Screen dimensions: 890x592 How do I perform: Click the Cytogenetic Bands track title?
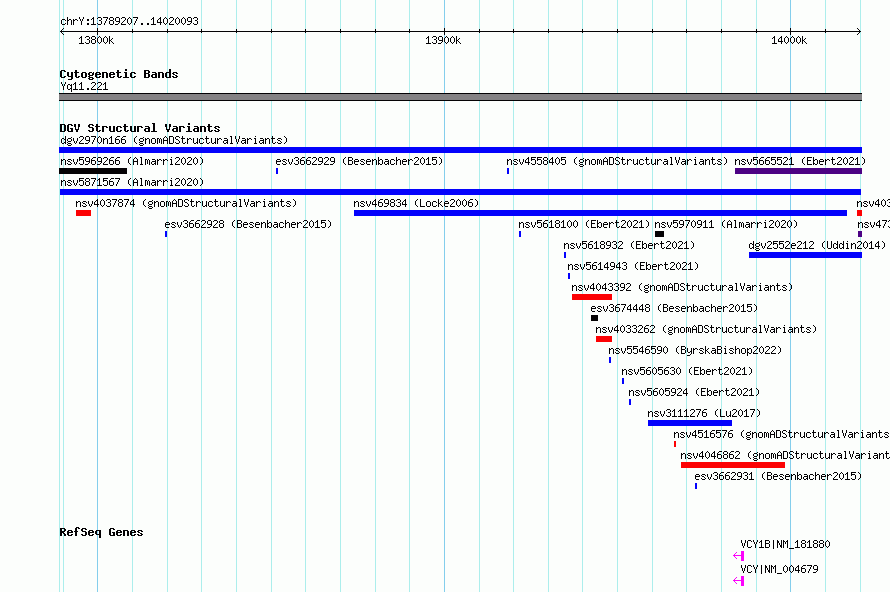(x=119, y=74)
